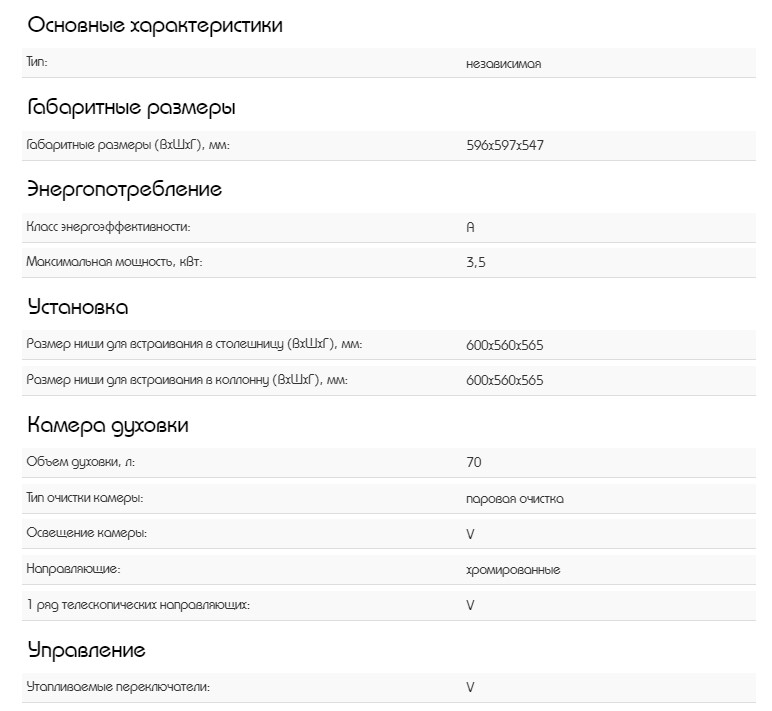The height and width of the screenshot is (711, 772).
Task: Select the oven volume value 70
Action: tap(474, 462)
